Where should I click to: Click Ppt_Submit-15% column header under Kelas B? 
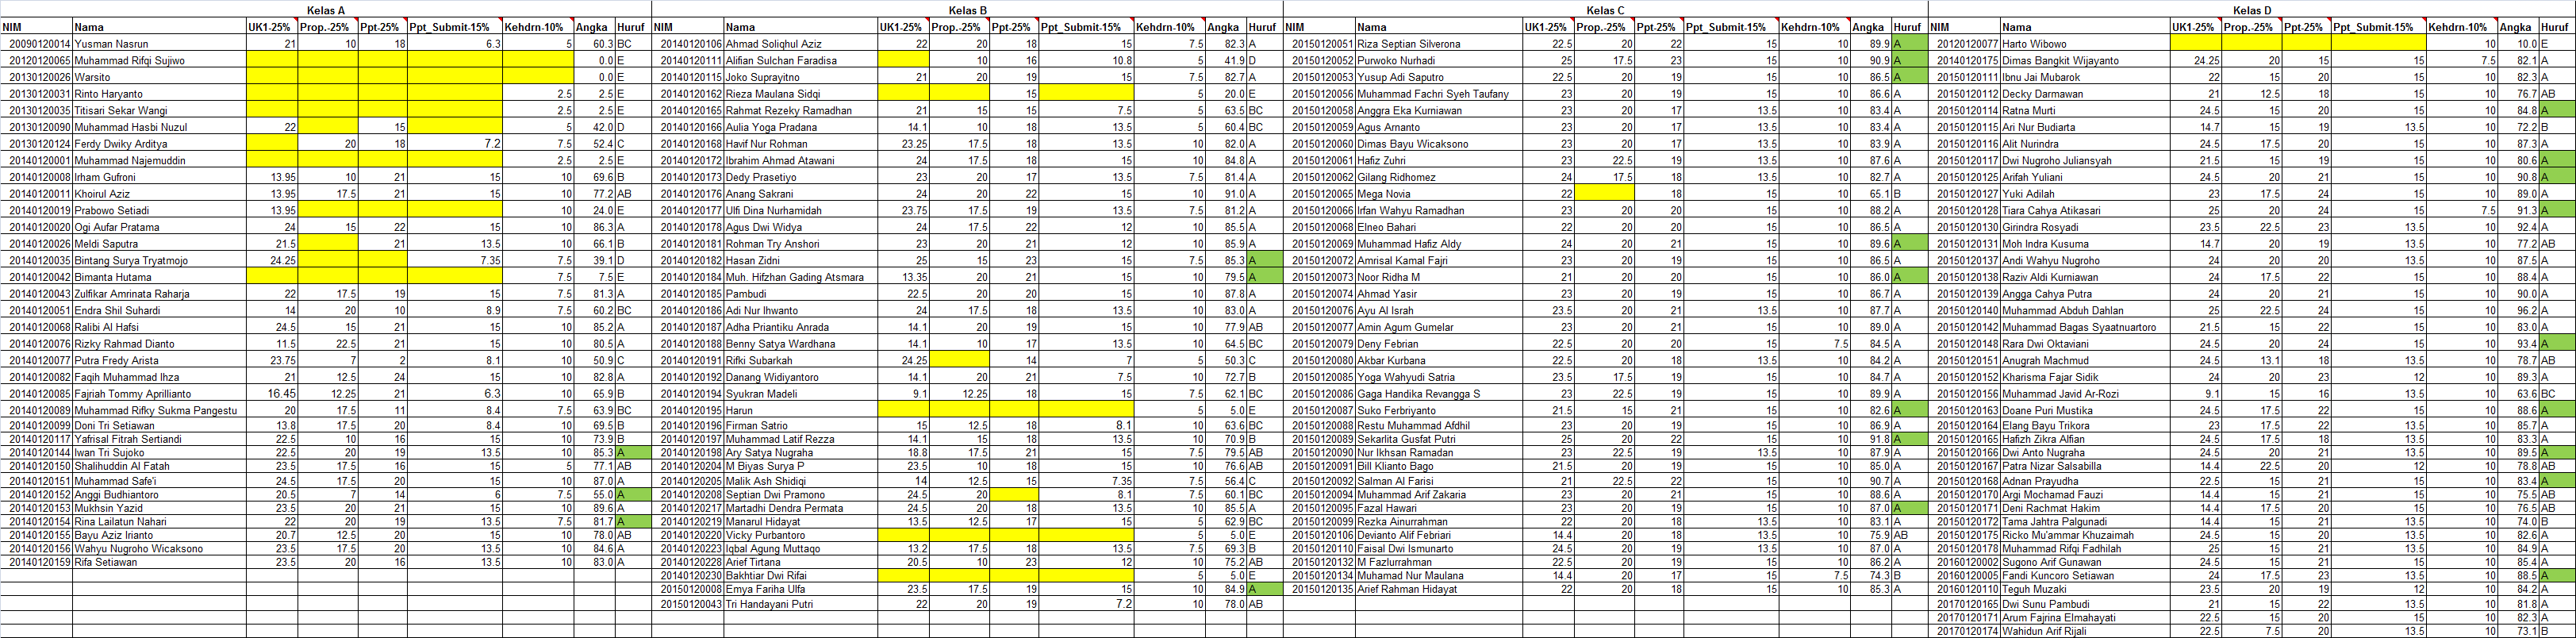(1086, 27)
